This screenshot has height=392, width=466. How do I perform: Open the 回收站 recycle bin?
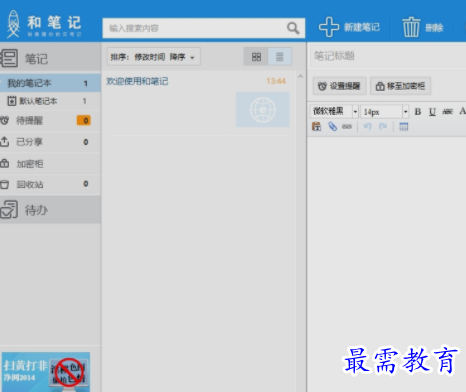[x=50, y=184]
